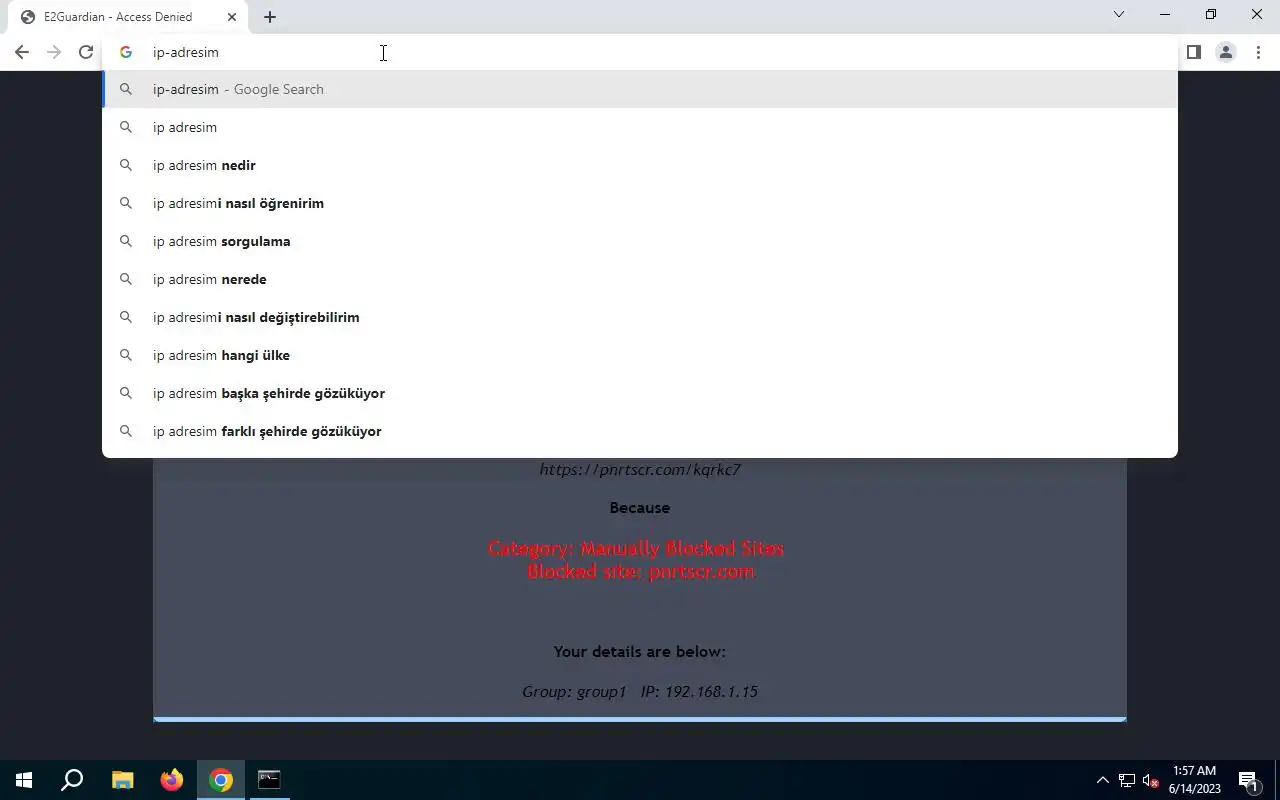Click Chrome icon in taskbar
The image size is (1280, 800).
221,780
